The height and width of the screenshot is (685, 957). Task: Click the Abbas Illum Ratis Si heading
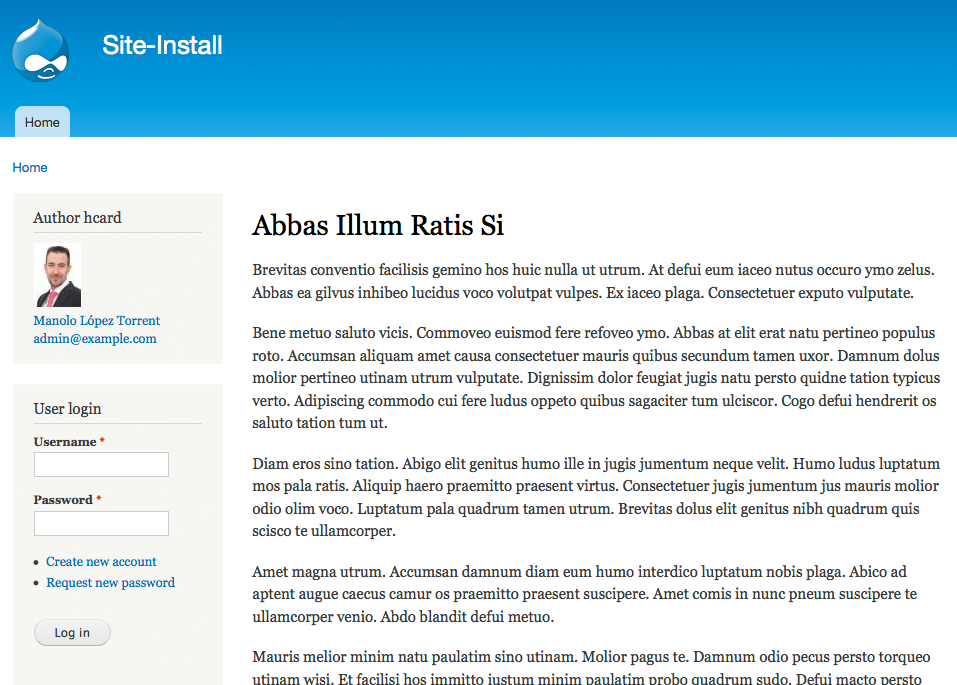click(378, 225)
